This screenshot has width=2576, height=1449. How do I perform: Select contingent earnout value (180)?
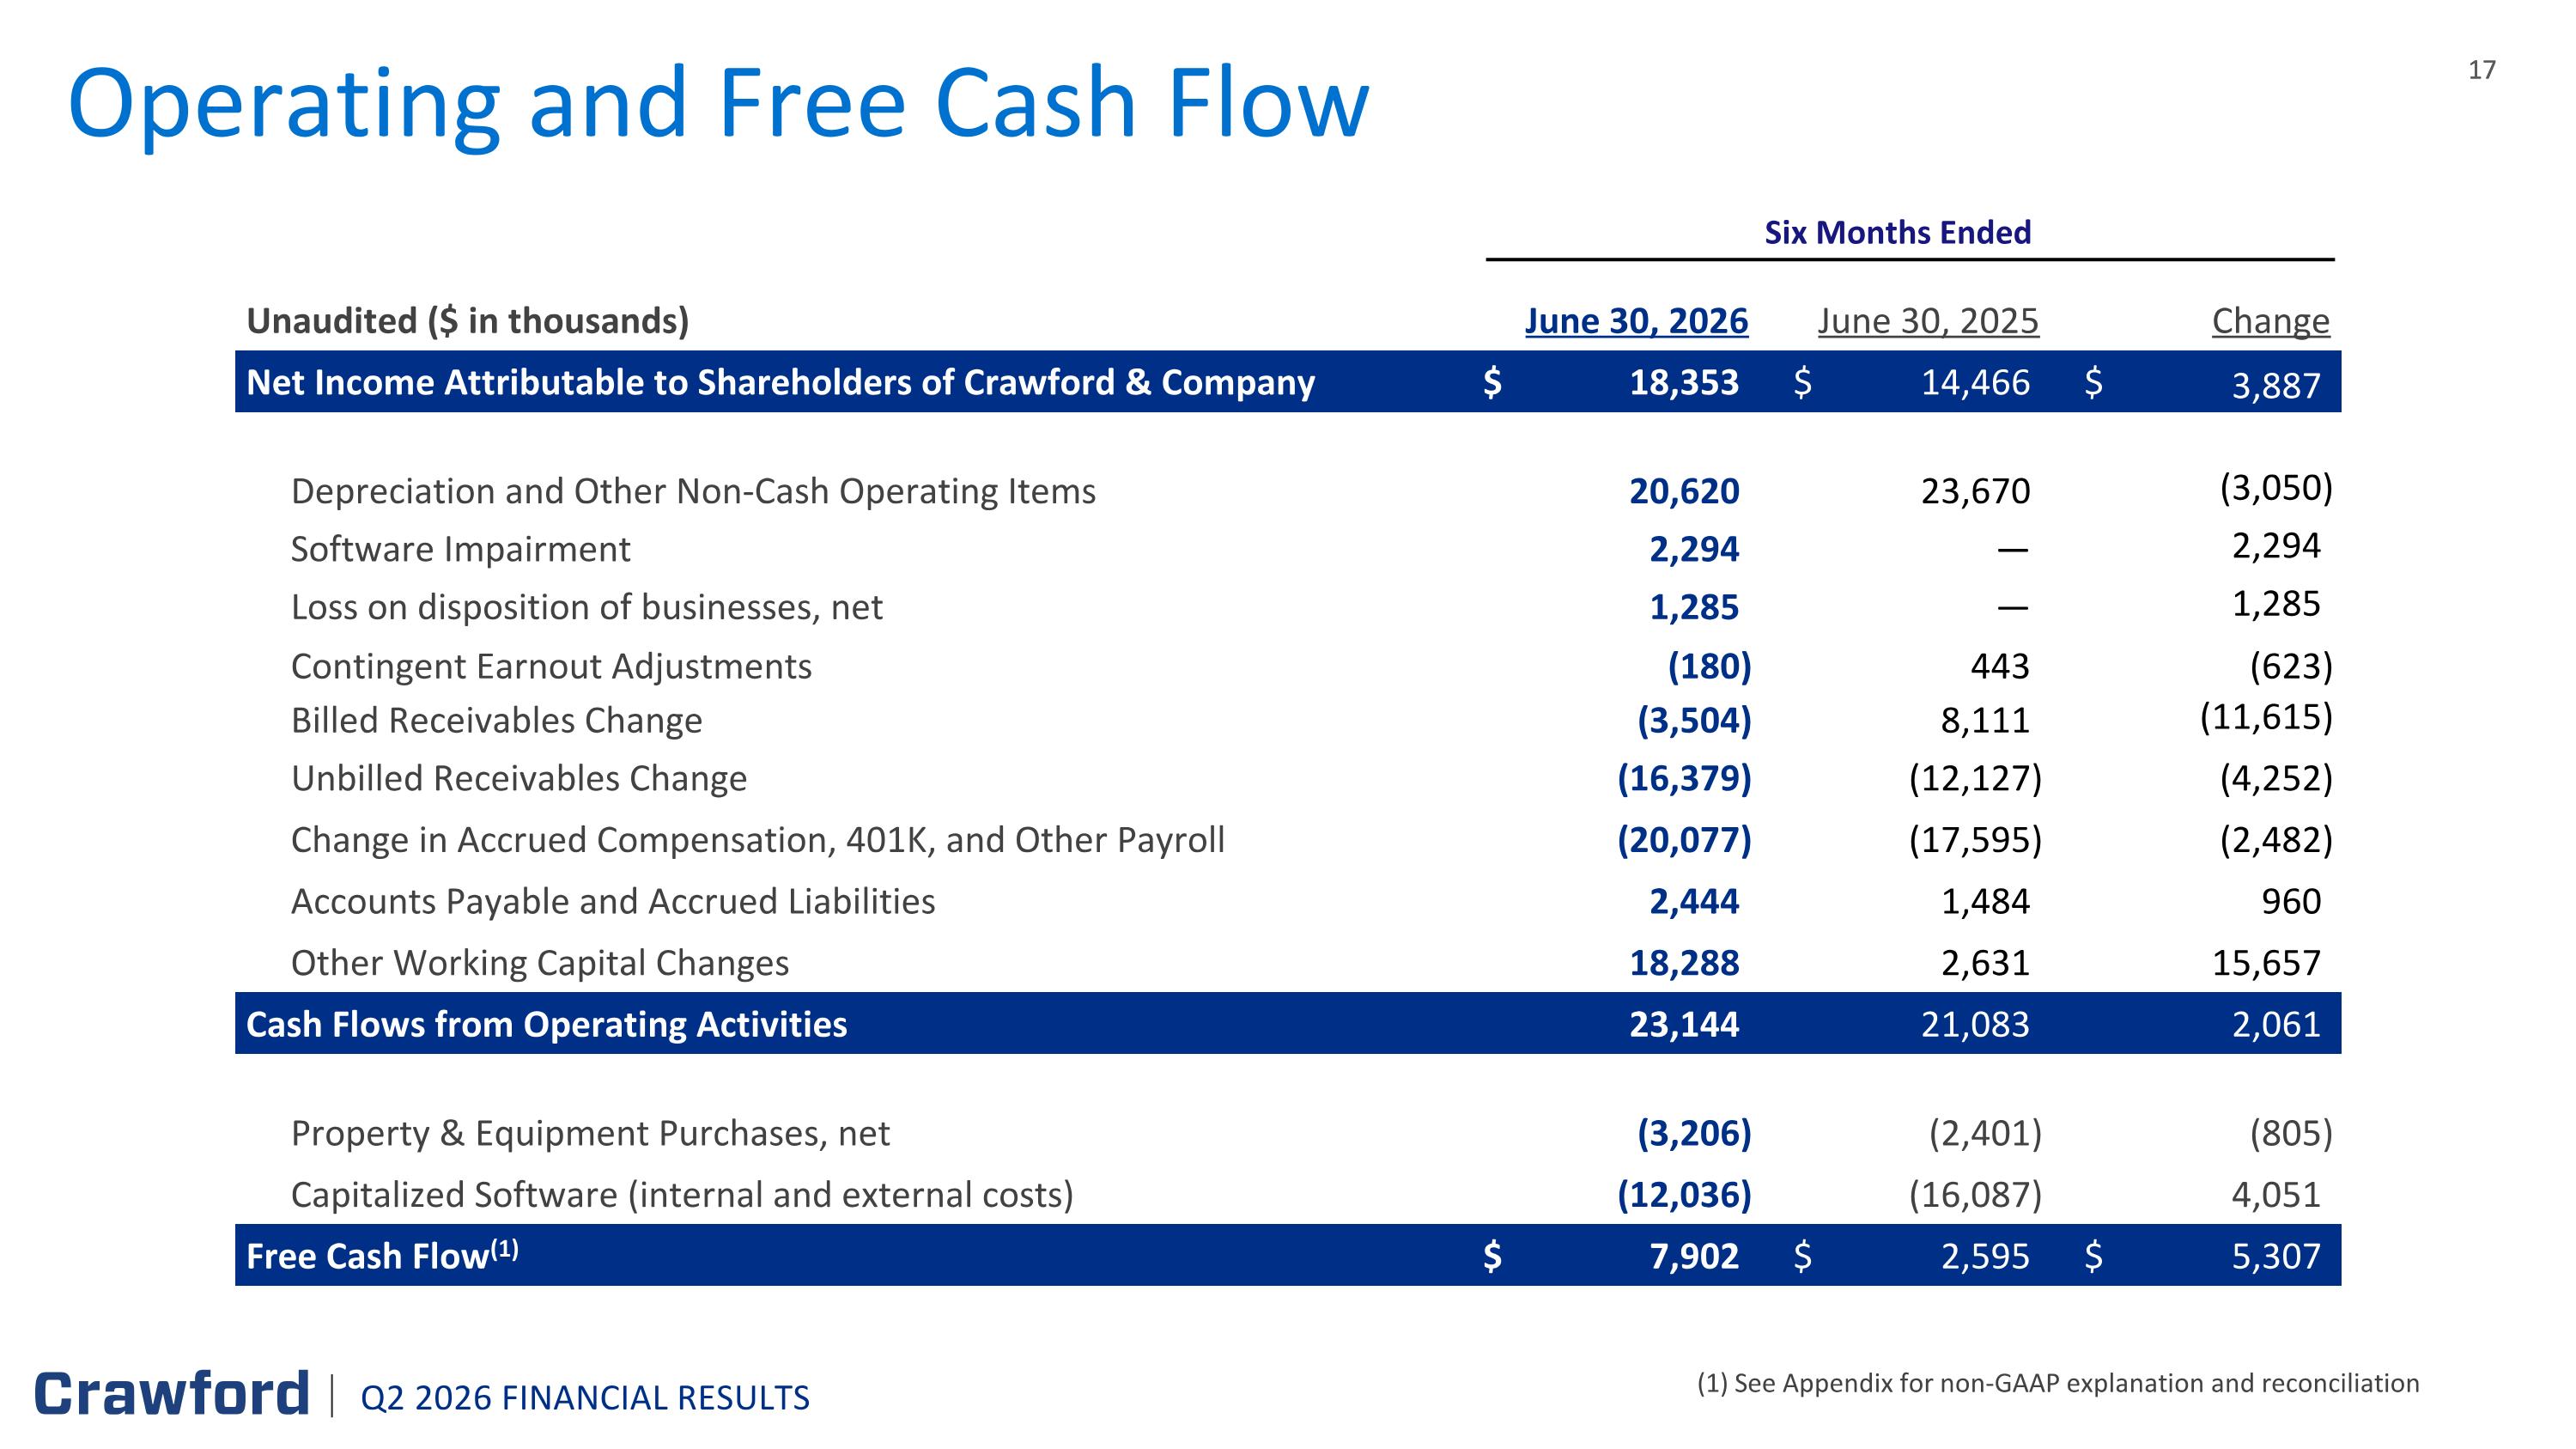1709,666
